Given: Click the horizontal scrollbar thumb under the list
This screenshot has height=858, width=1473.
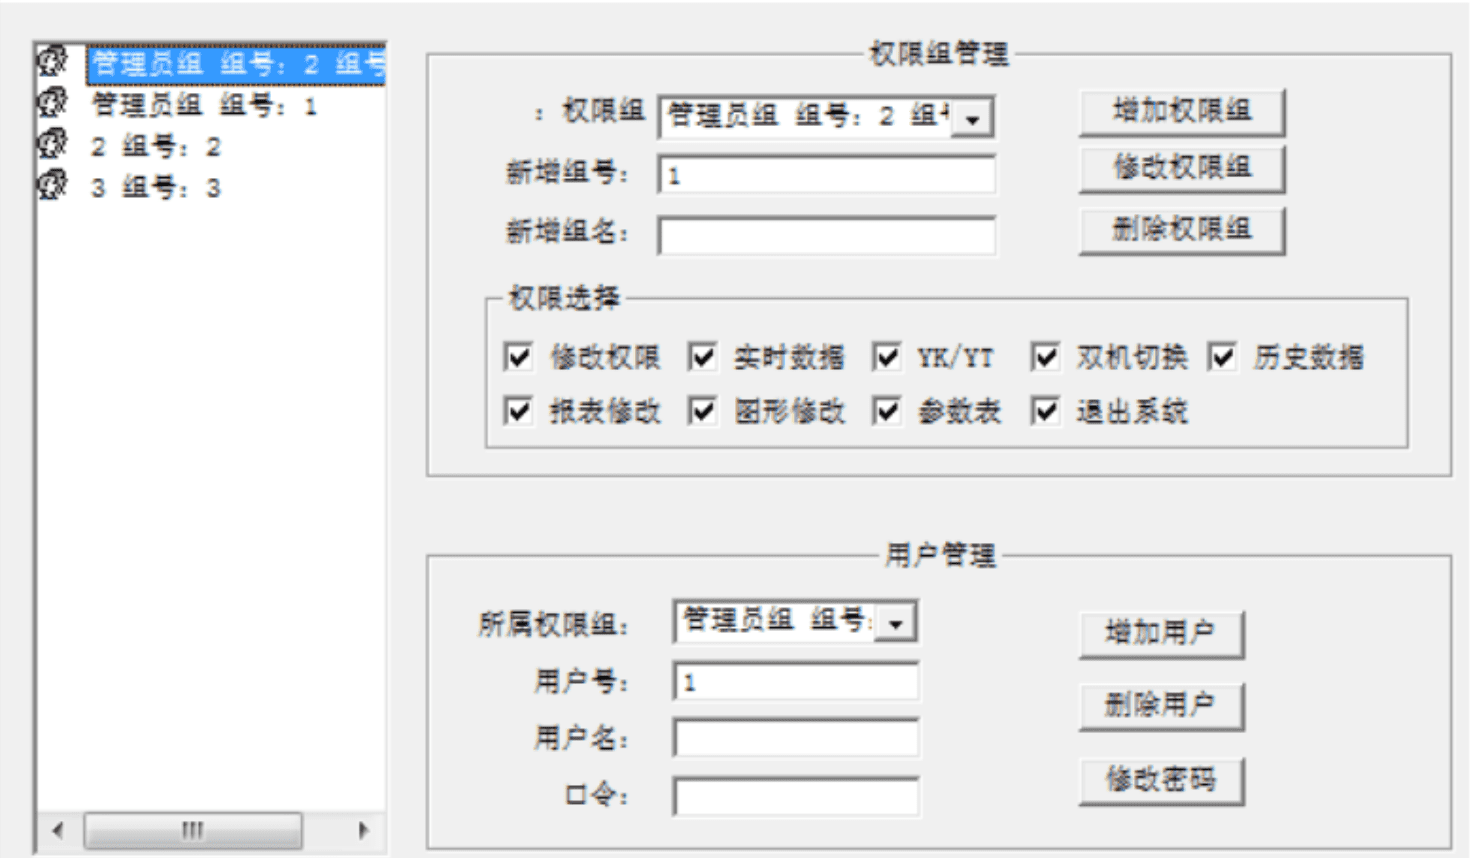Looking at the screenshot, I should 192,830.
